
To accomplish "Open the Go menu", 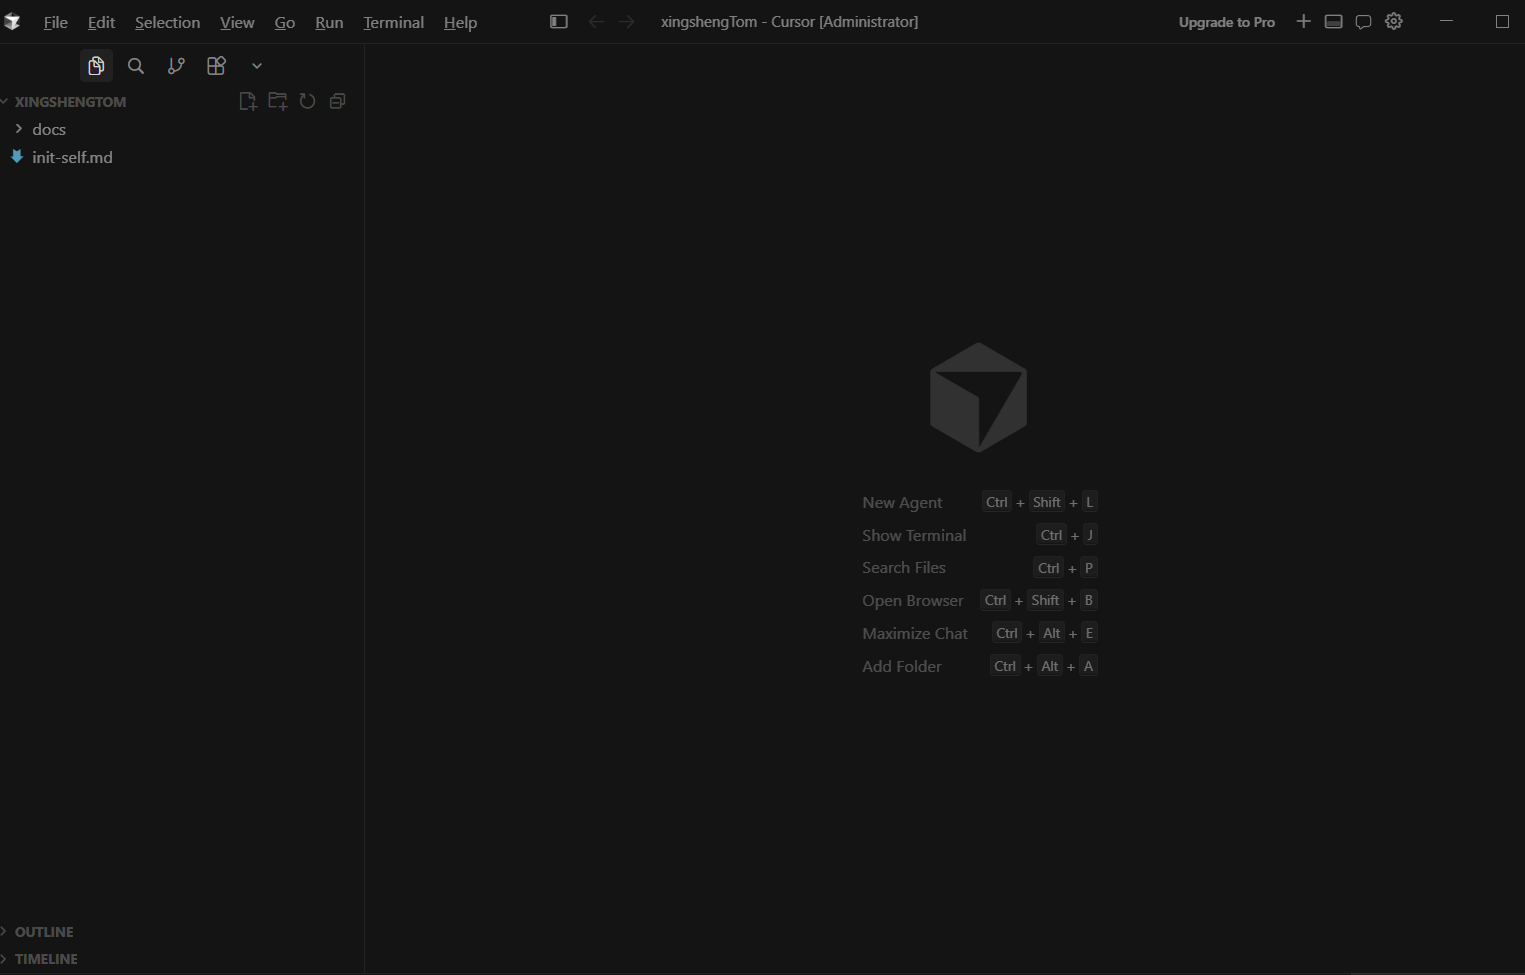I will 285,22.
